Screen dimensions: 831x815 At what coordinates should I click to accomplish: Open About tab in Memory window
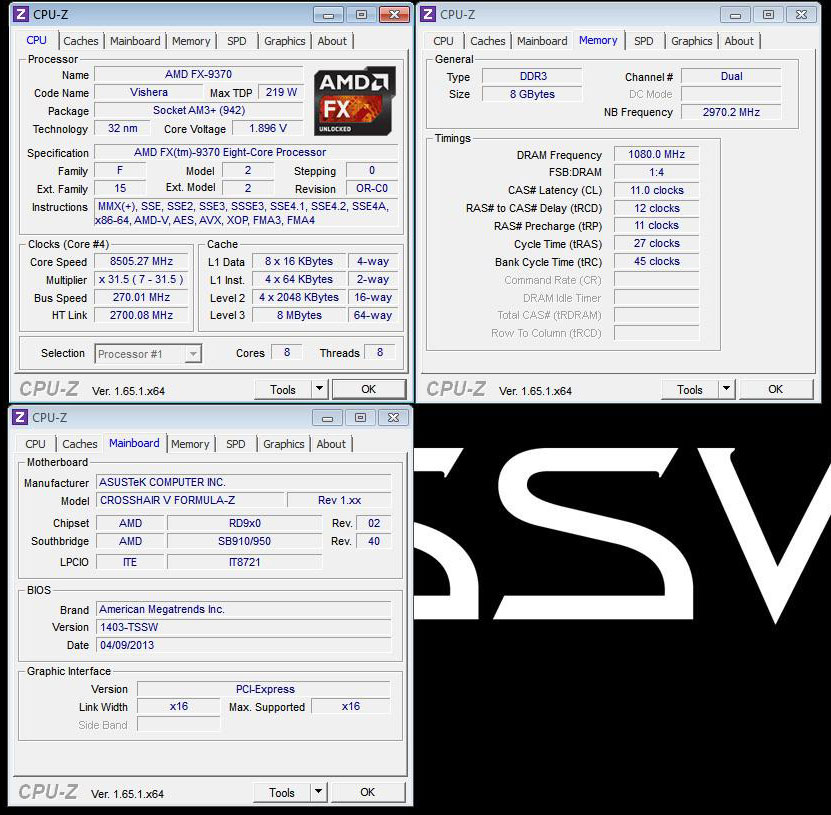point(739,41)
